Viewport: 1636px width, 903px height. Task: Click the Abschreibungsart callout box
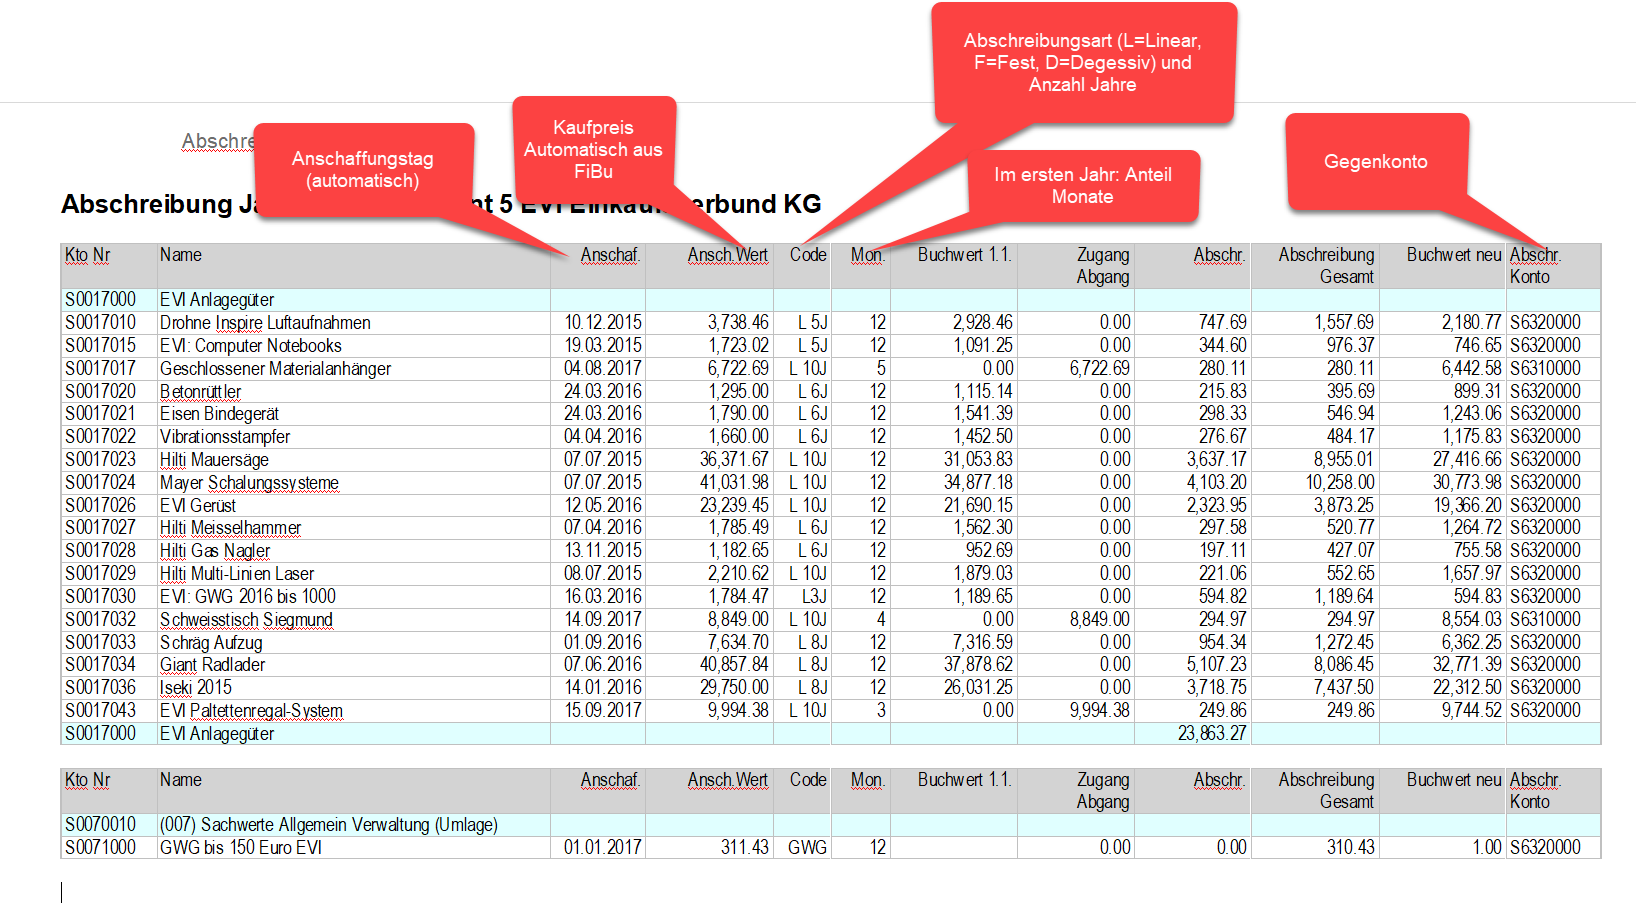pos(1083,62)
